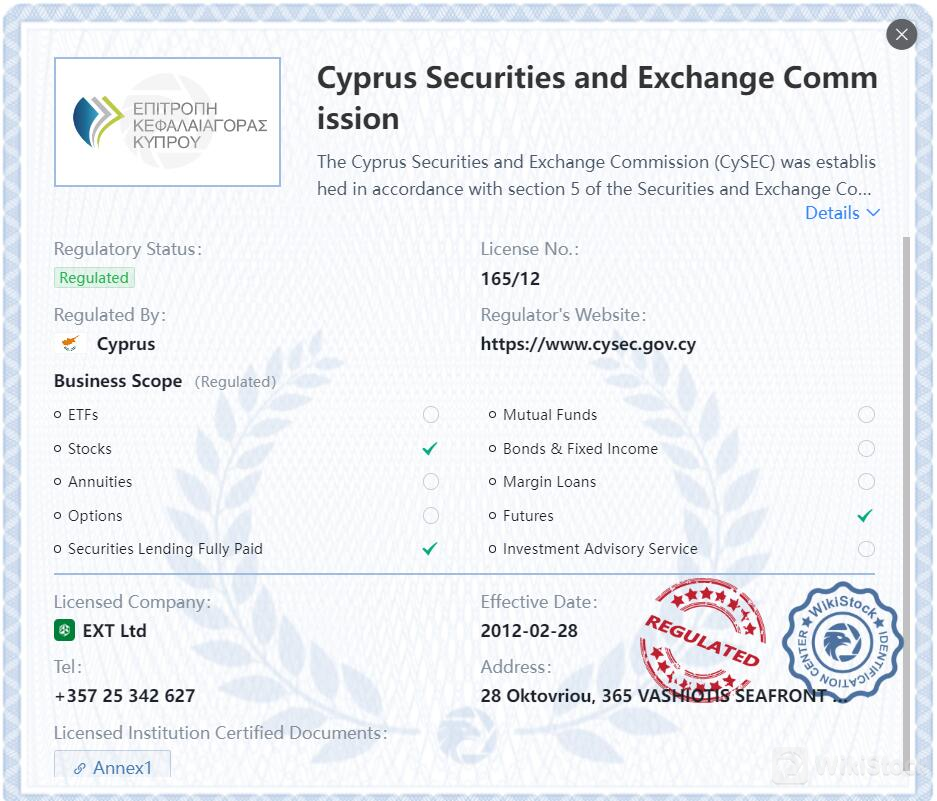Toggle the Options scope indicator
This screenshot has height=801, width=937.
431,515
